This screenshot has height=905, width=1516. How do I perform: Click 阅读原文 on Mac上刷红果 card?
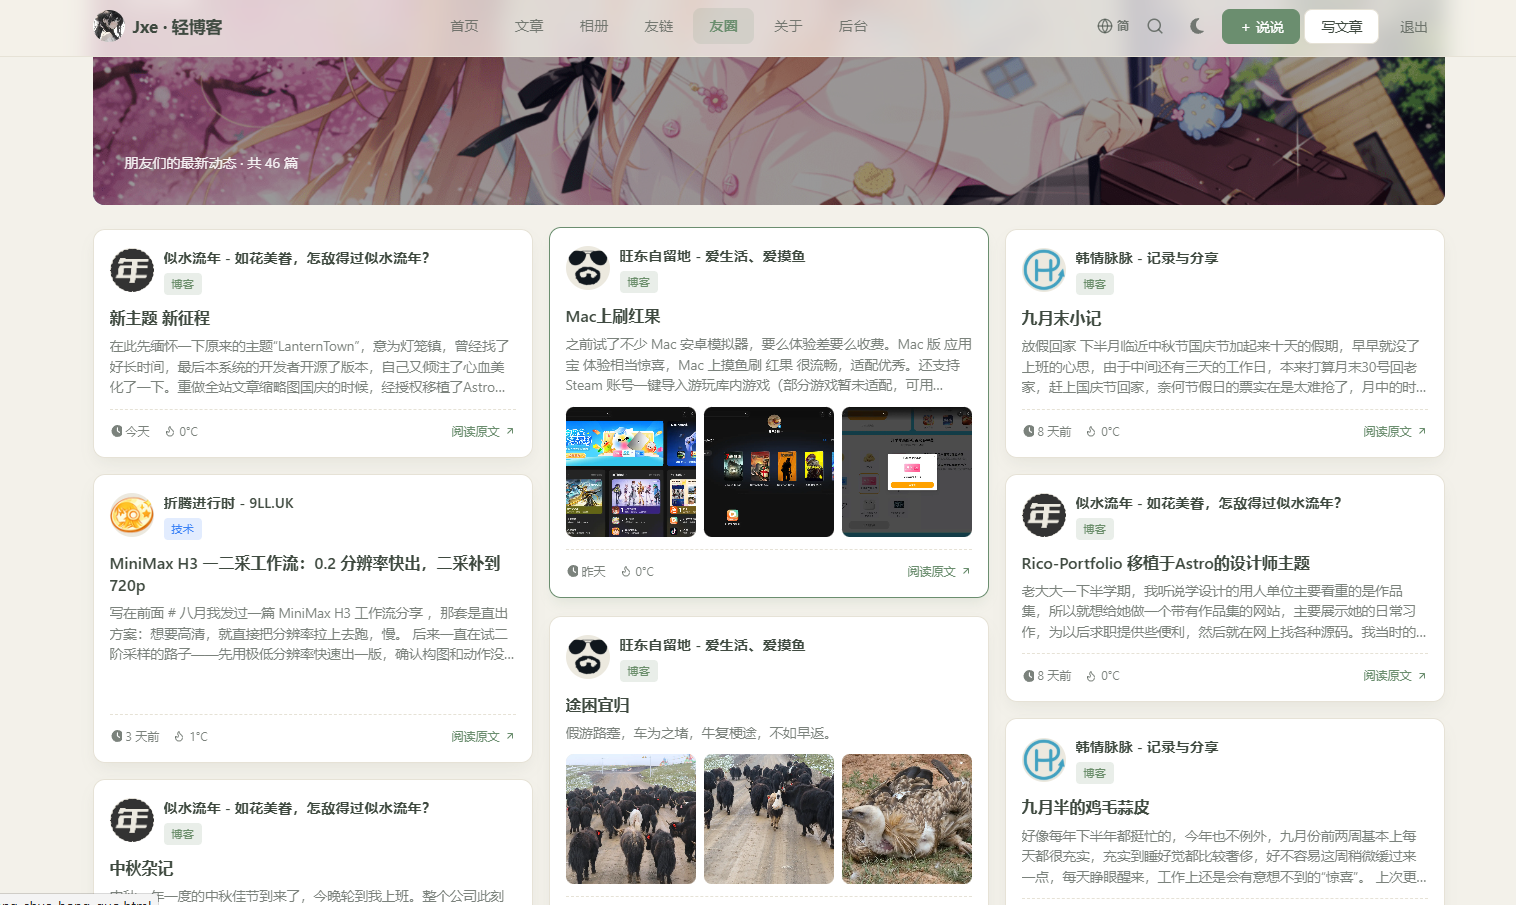click(x=939, y=571)
